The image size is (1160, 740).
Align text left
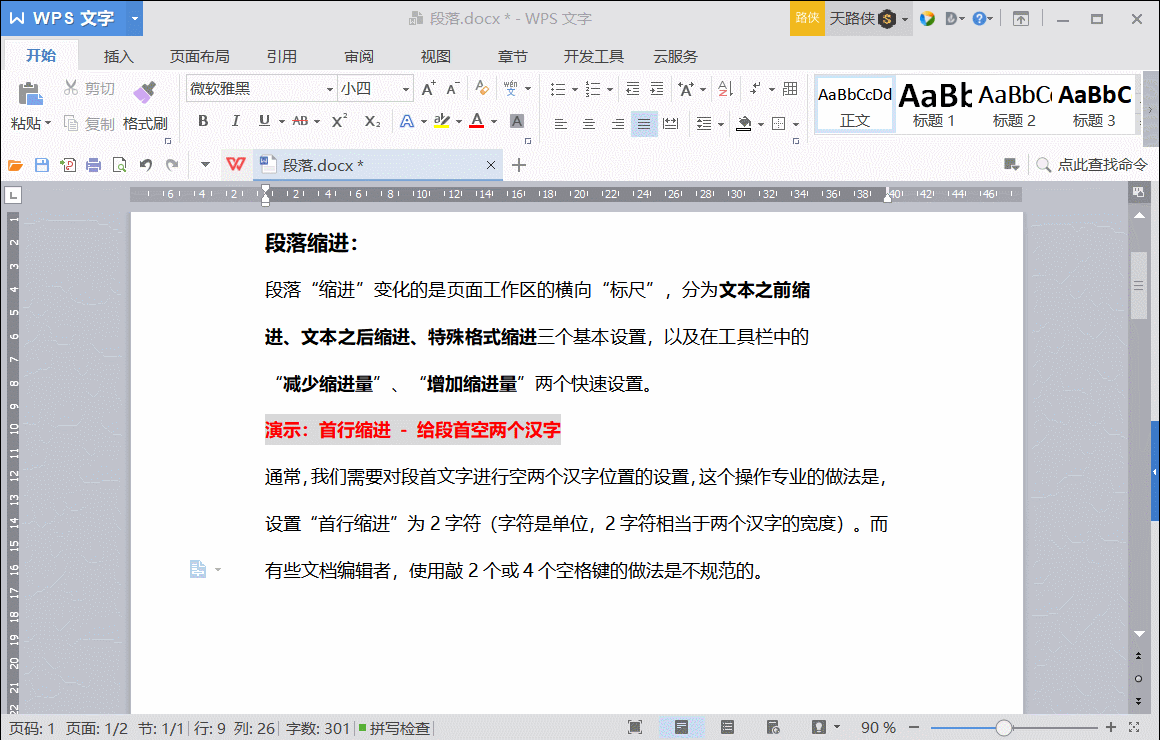pos(561,124)
